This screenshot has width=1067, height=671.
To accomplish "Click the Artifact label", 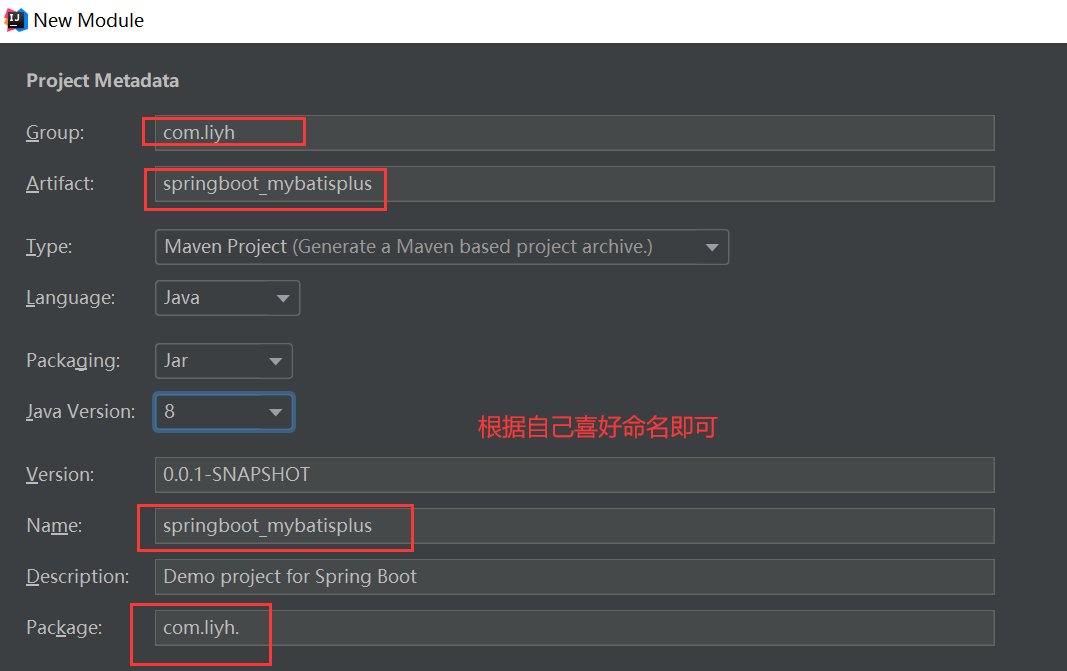I will (x=60, y=184).
